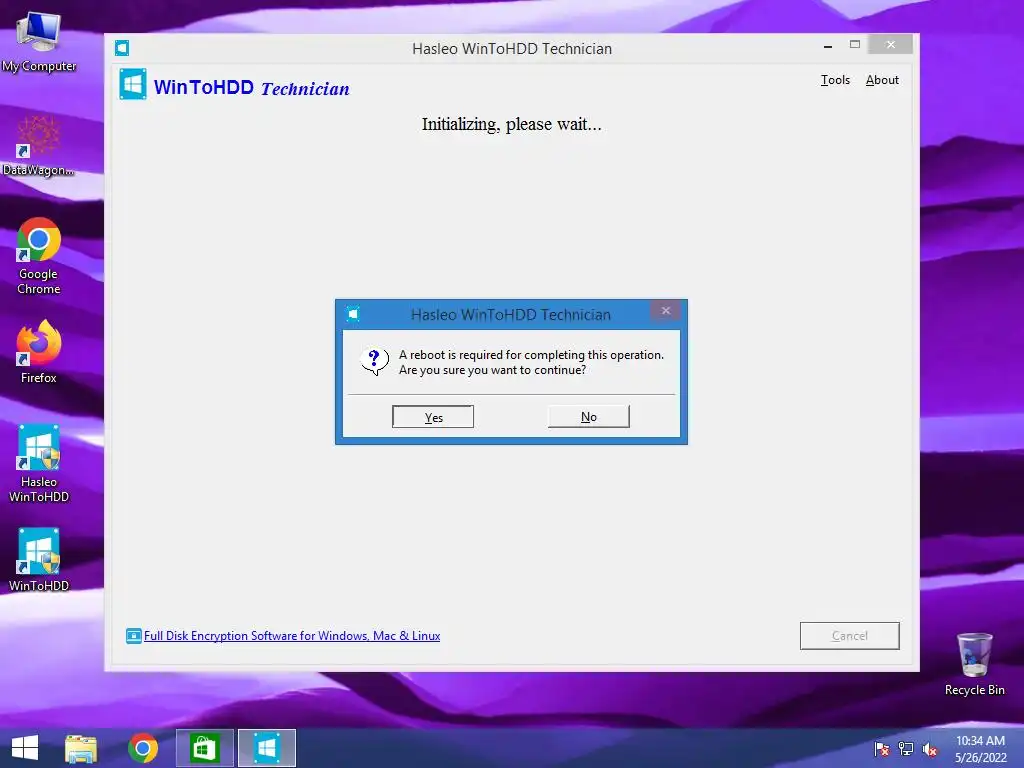
Task: Maximize the WinToHDD Technician window
Action: click(x=854, y=44)
